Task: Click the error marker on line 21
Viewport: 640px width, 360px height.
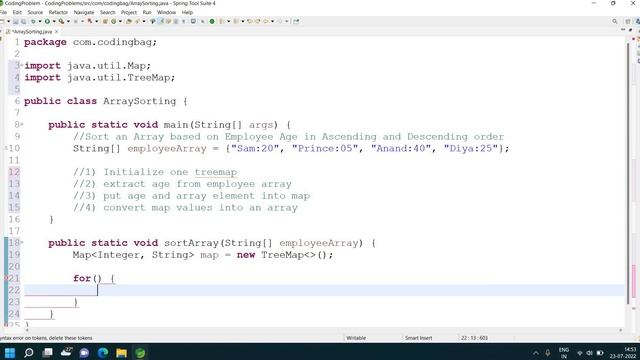Action: [6, 278]
